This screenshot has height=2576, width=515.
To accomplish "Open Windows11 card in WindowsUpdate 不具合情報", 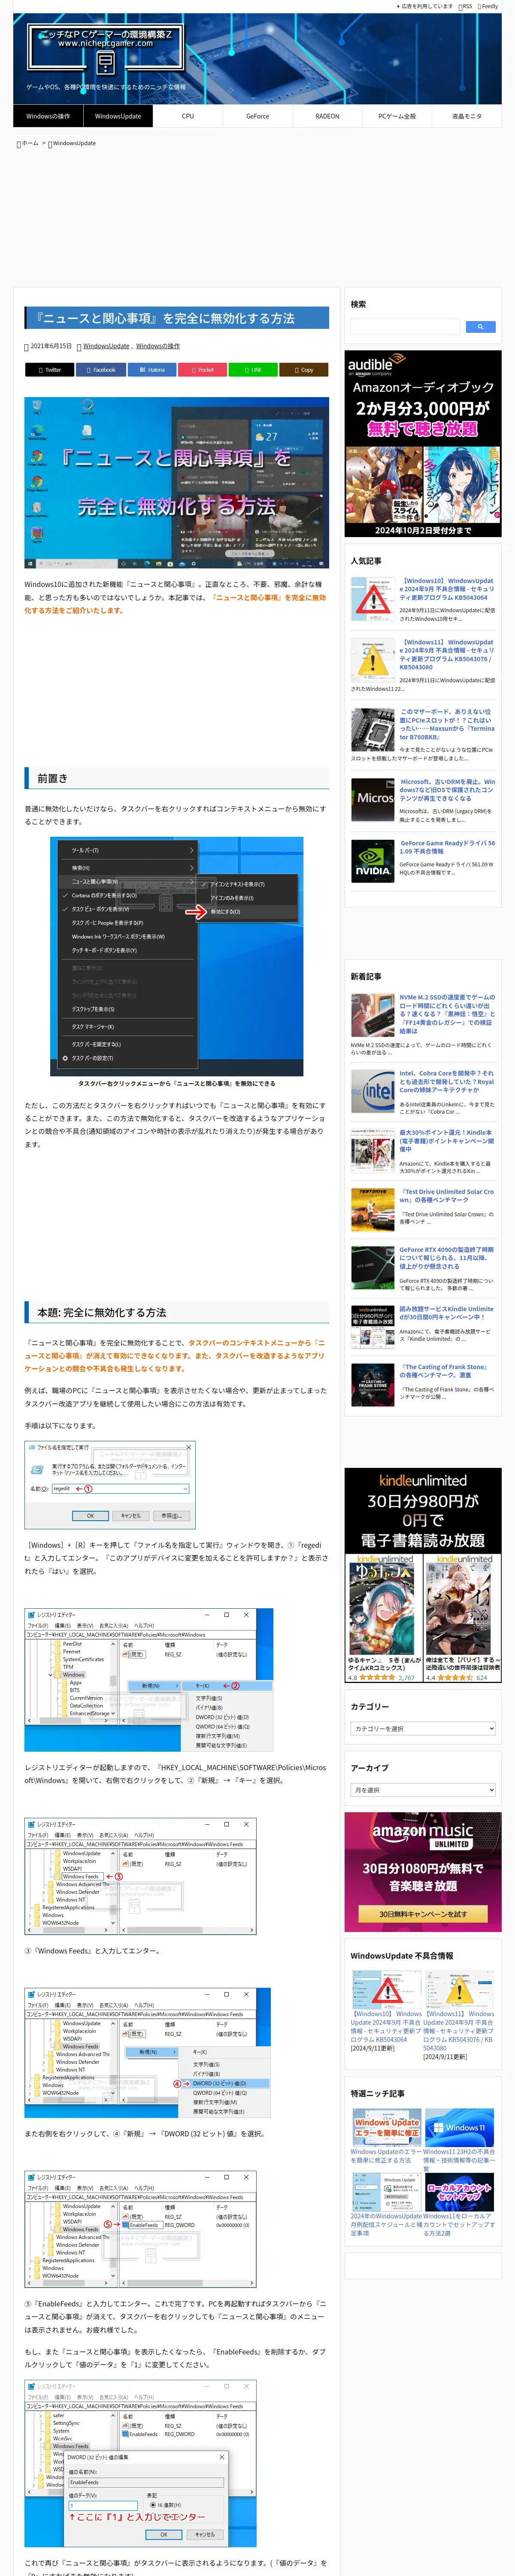I will [459, 2014].
